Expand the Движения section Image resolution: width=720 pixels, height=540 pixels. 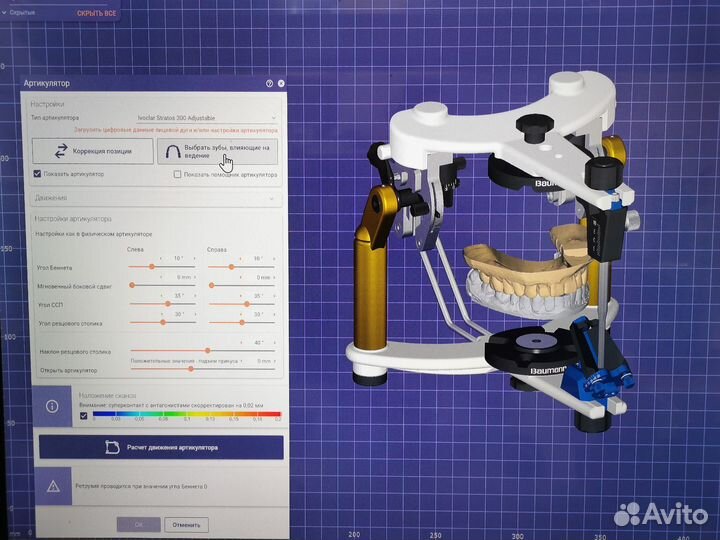[x=155, y=198]
